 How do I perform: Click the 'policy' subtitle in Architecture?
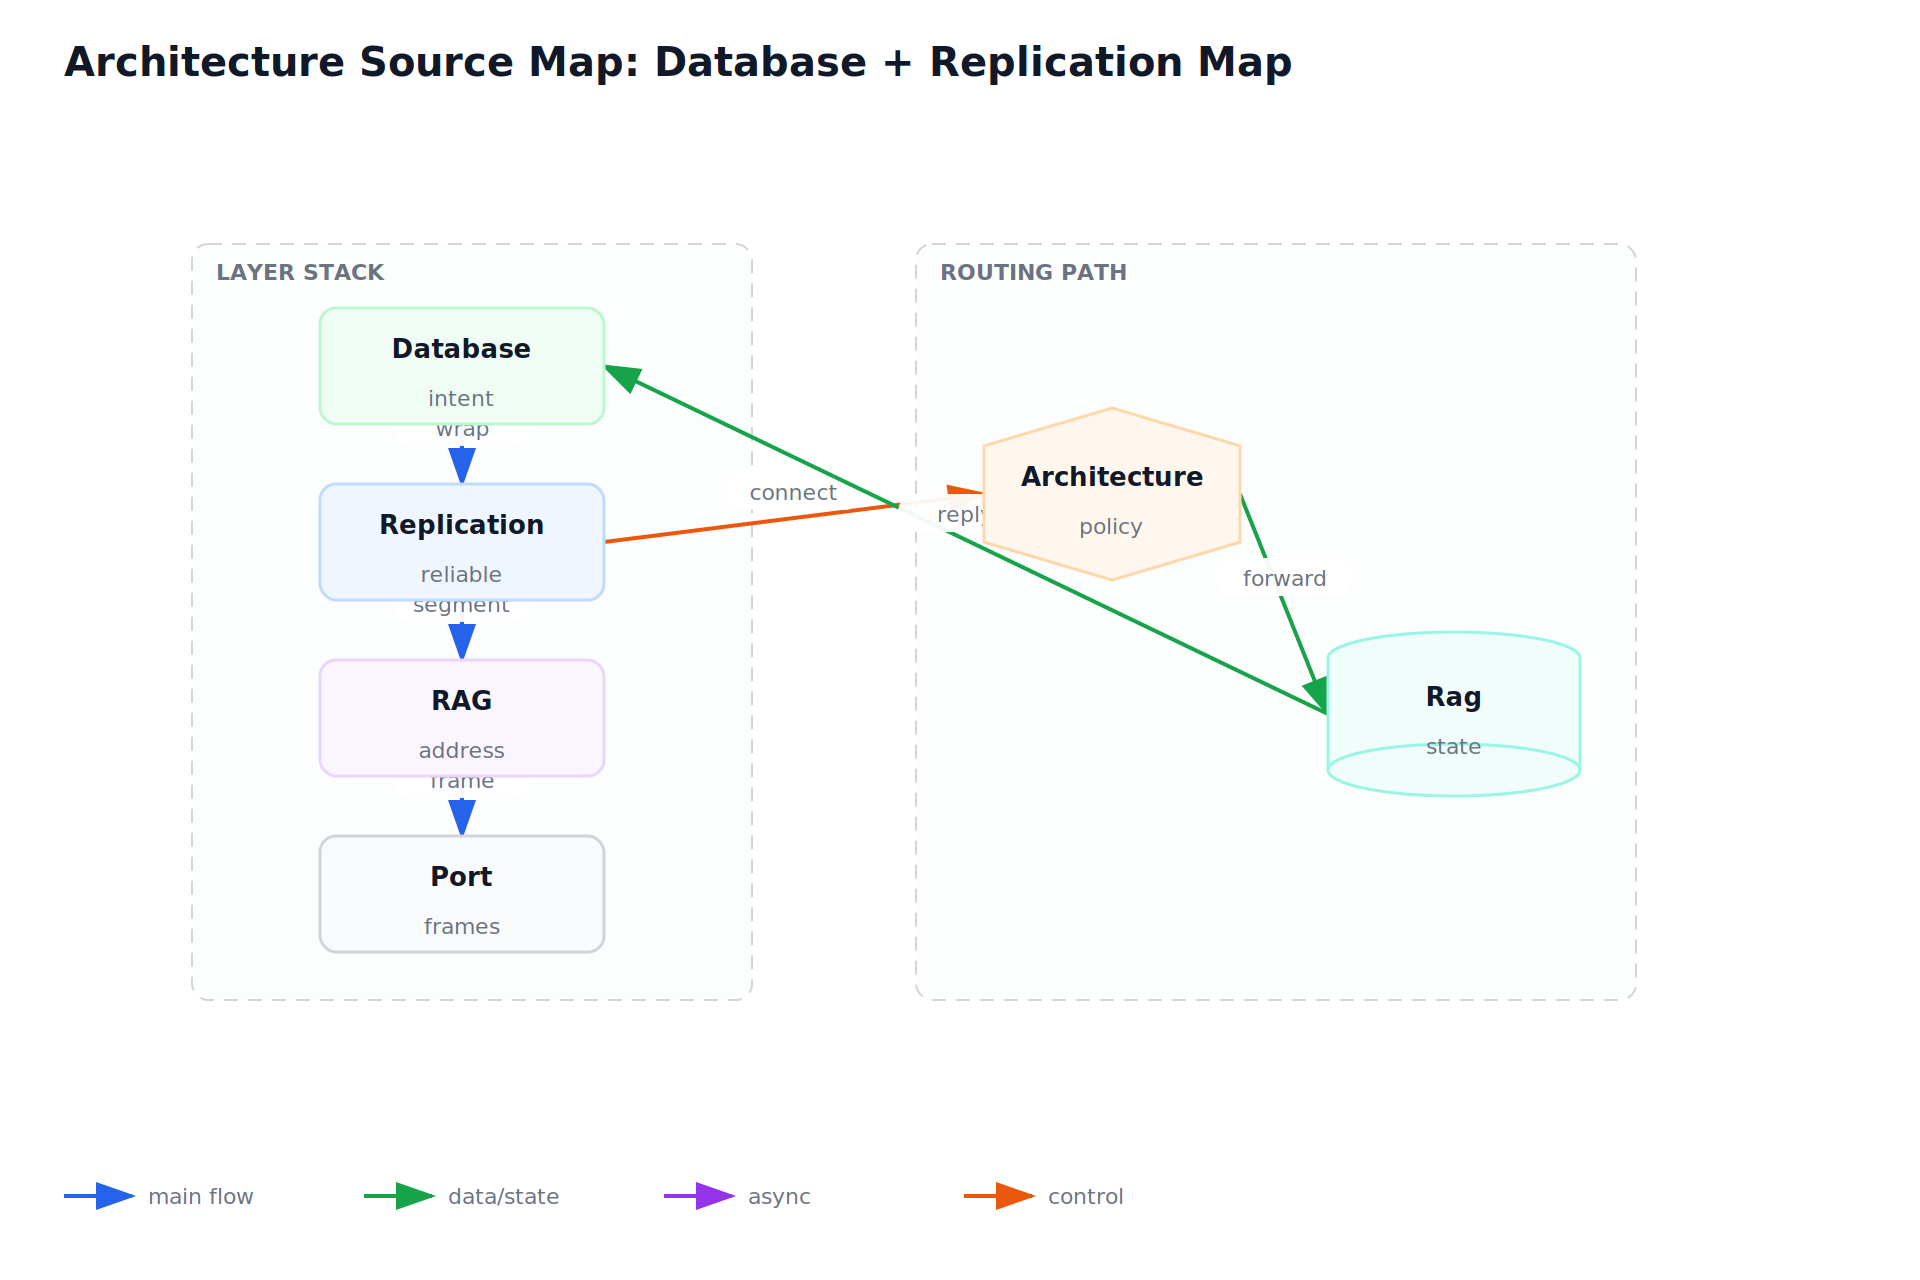(1111, 527)
